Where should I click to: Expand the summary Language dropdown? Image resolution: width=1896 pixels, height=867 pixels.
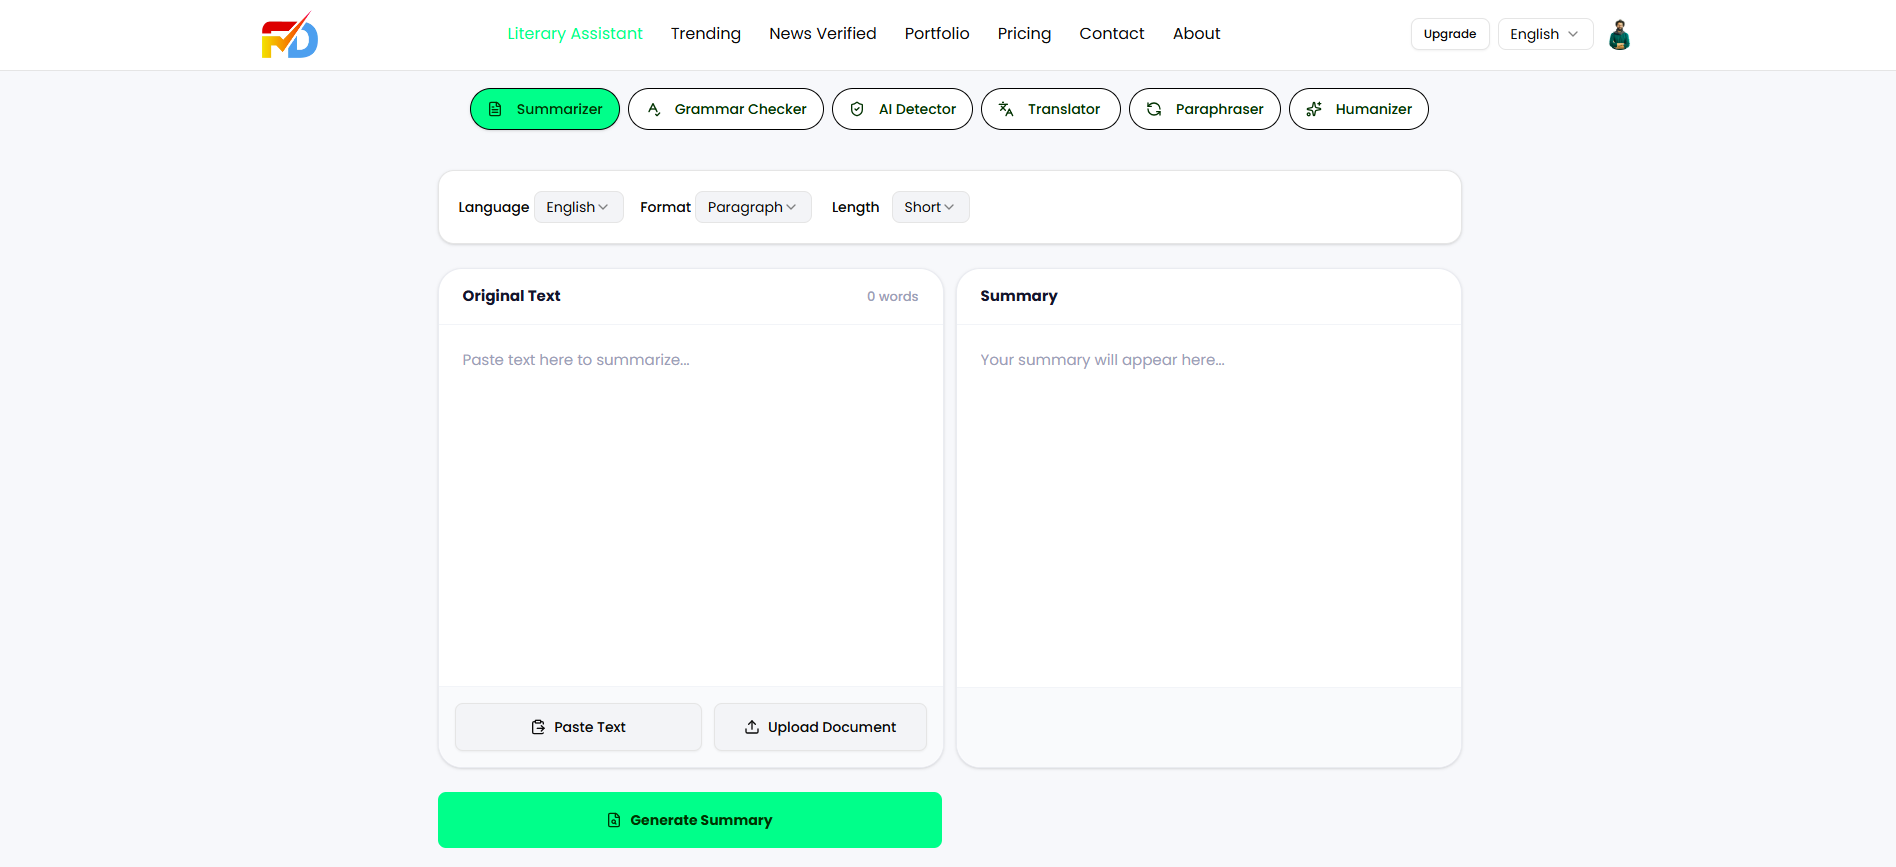click(x=578, y=207)
